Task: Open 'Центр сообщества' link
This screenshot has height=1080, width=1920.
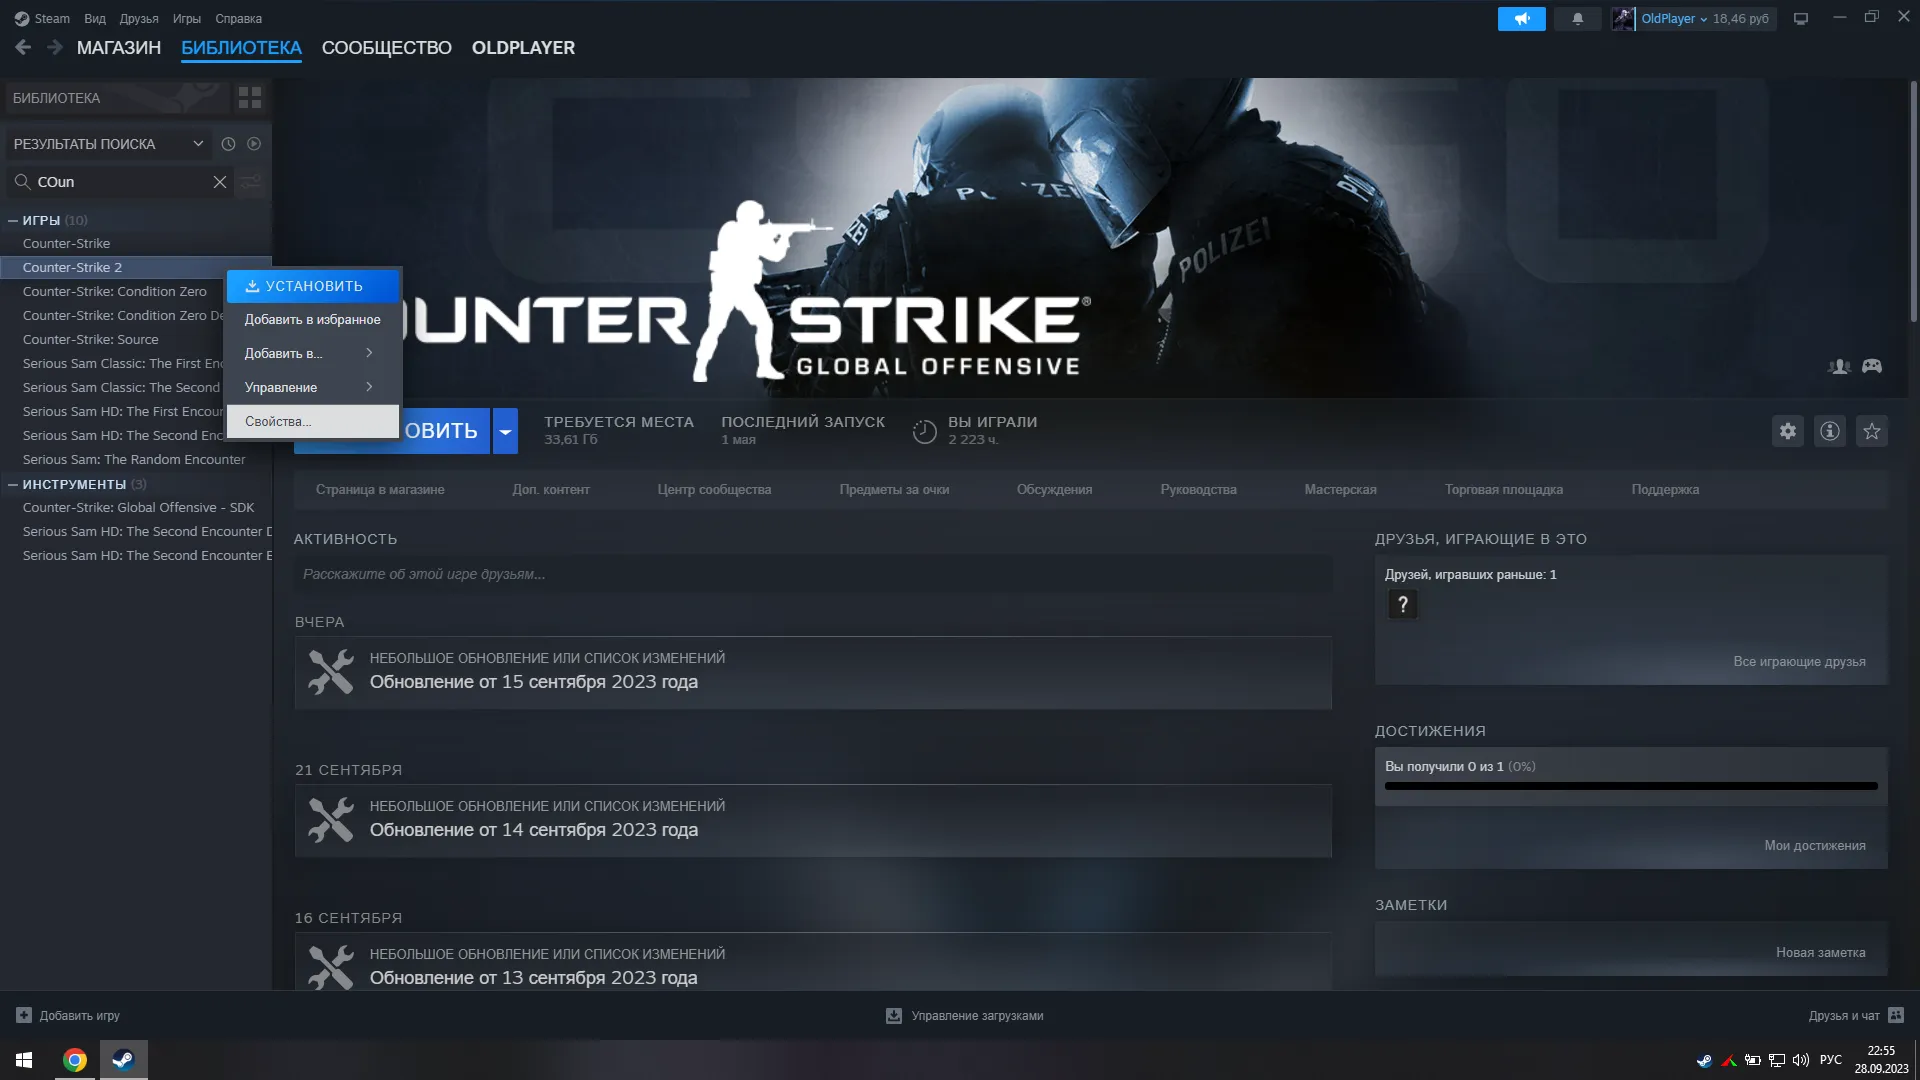Action: [x=714, y=490]
